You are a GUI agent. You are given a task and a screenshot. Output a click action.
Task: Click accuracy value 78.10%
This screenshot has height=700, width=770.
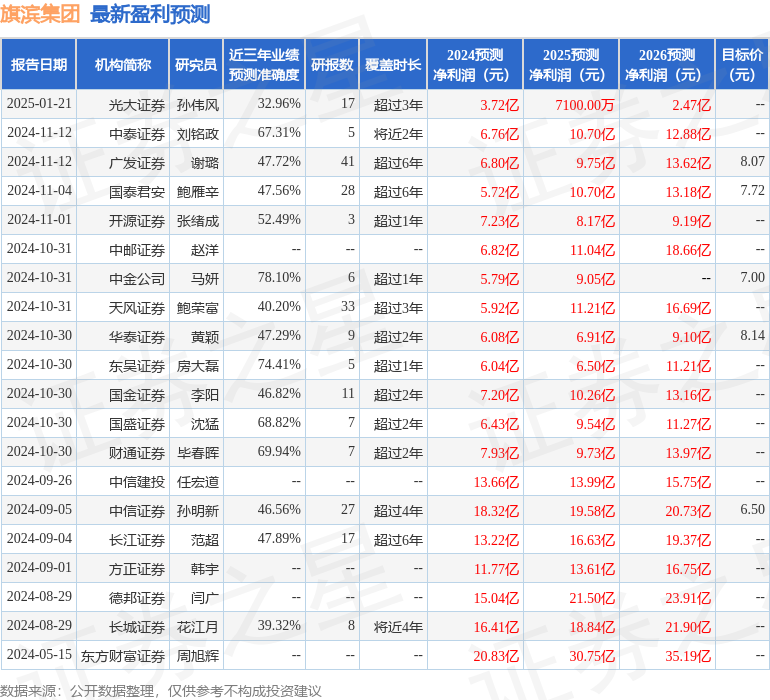279,277
